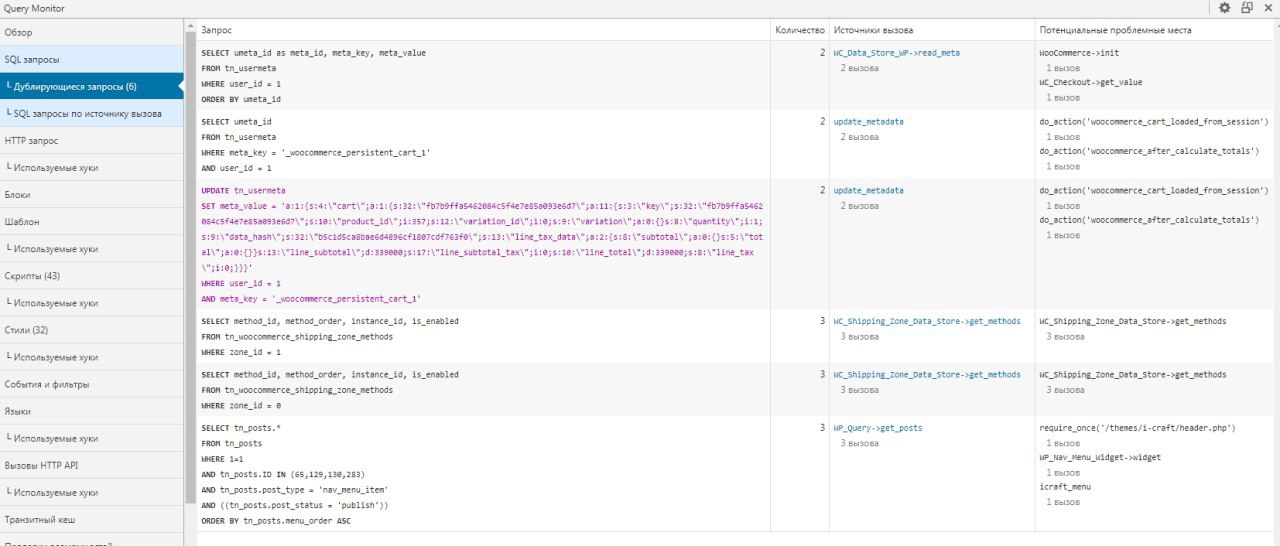Open the Вызовы HTTP API section
The height and width of the screenshot is (546, 1280).
pos(92,464)
